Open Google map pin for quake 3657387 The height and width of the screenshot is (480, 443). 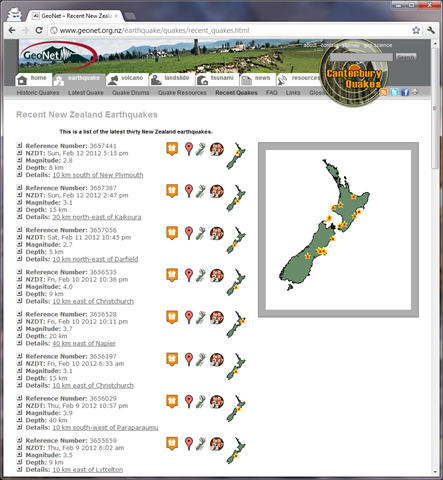[x=189, y=191]
